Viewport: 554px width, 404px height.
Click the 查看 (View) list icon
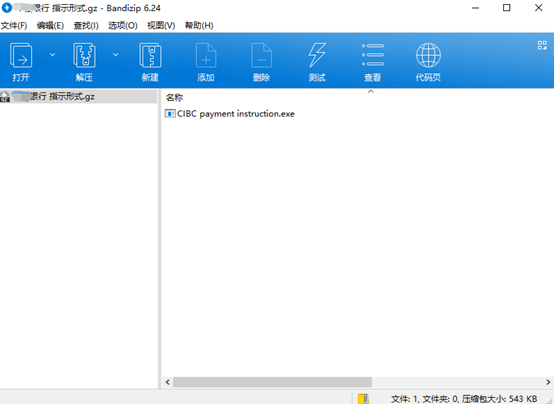[373, 55]
